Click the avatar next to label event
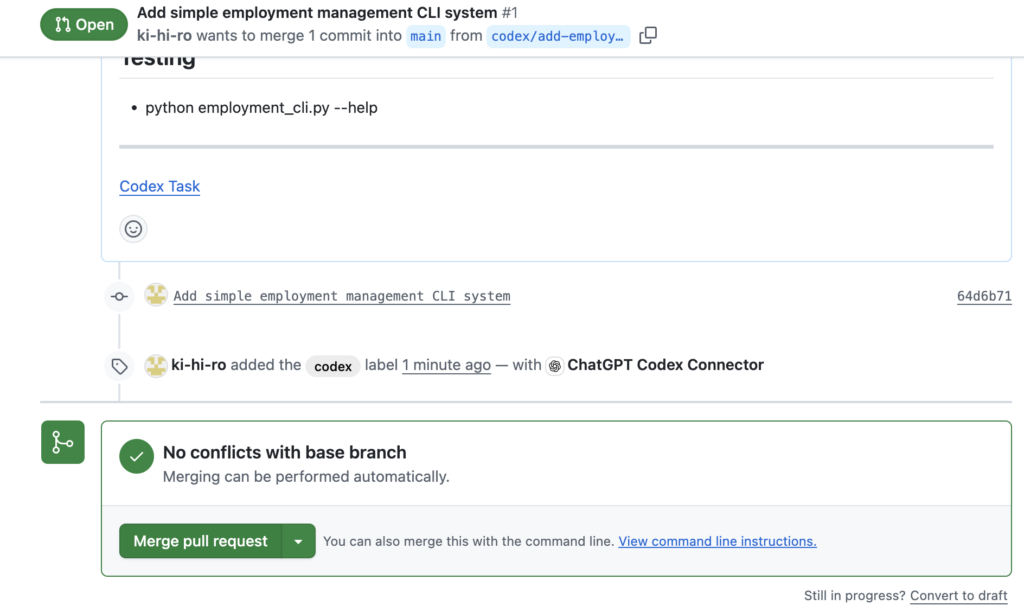Viewport: 1024px width, 612px height. (156, 365)
